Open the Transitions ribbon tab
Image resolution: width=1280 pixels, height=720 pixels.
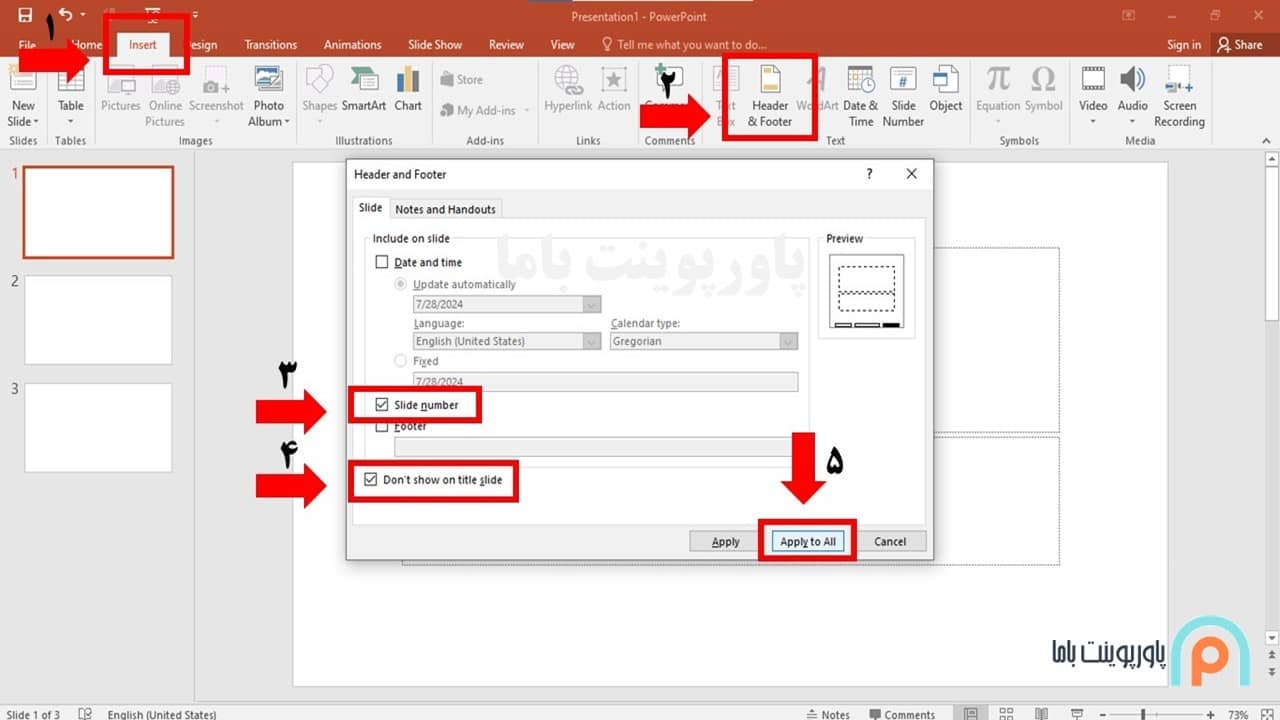(x=270, y=45)
